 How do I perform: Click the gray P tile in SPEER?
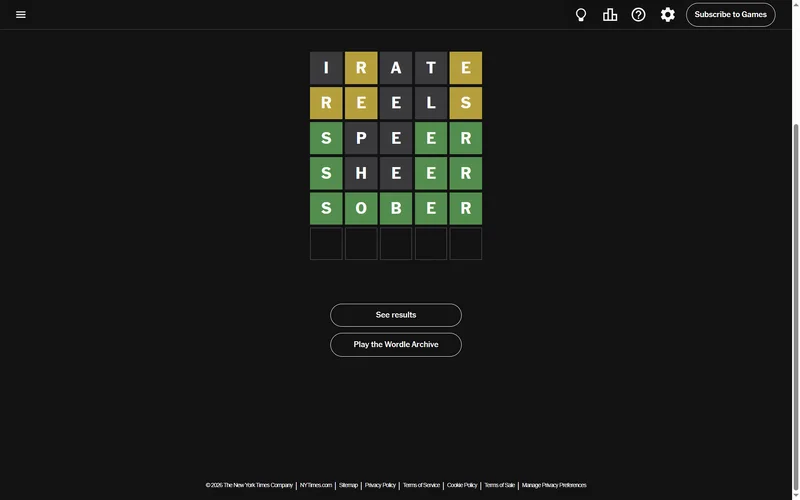click(361, 138)
